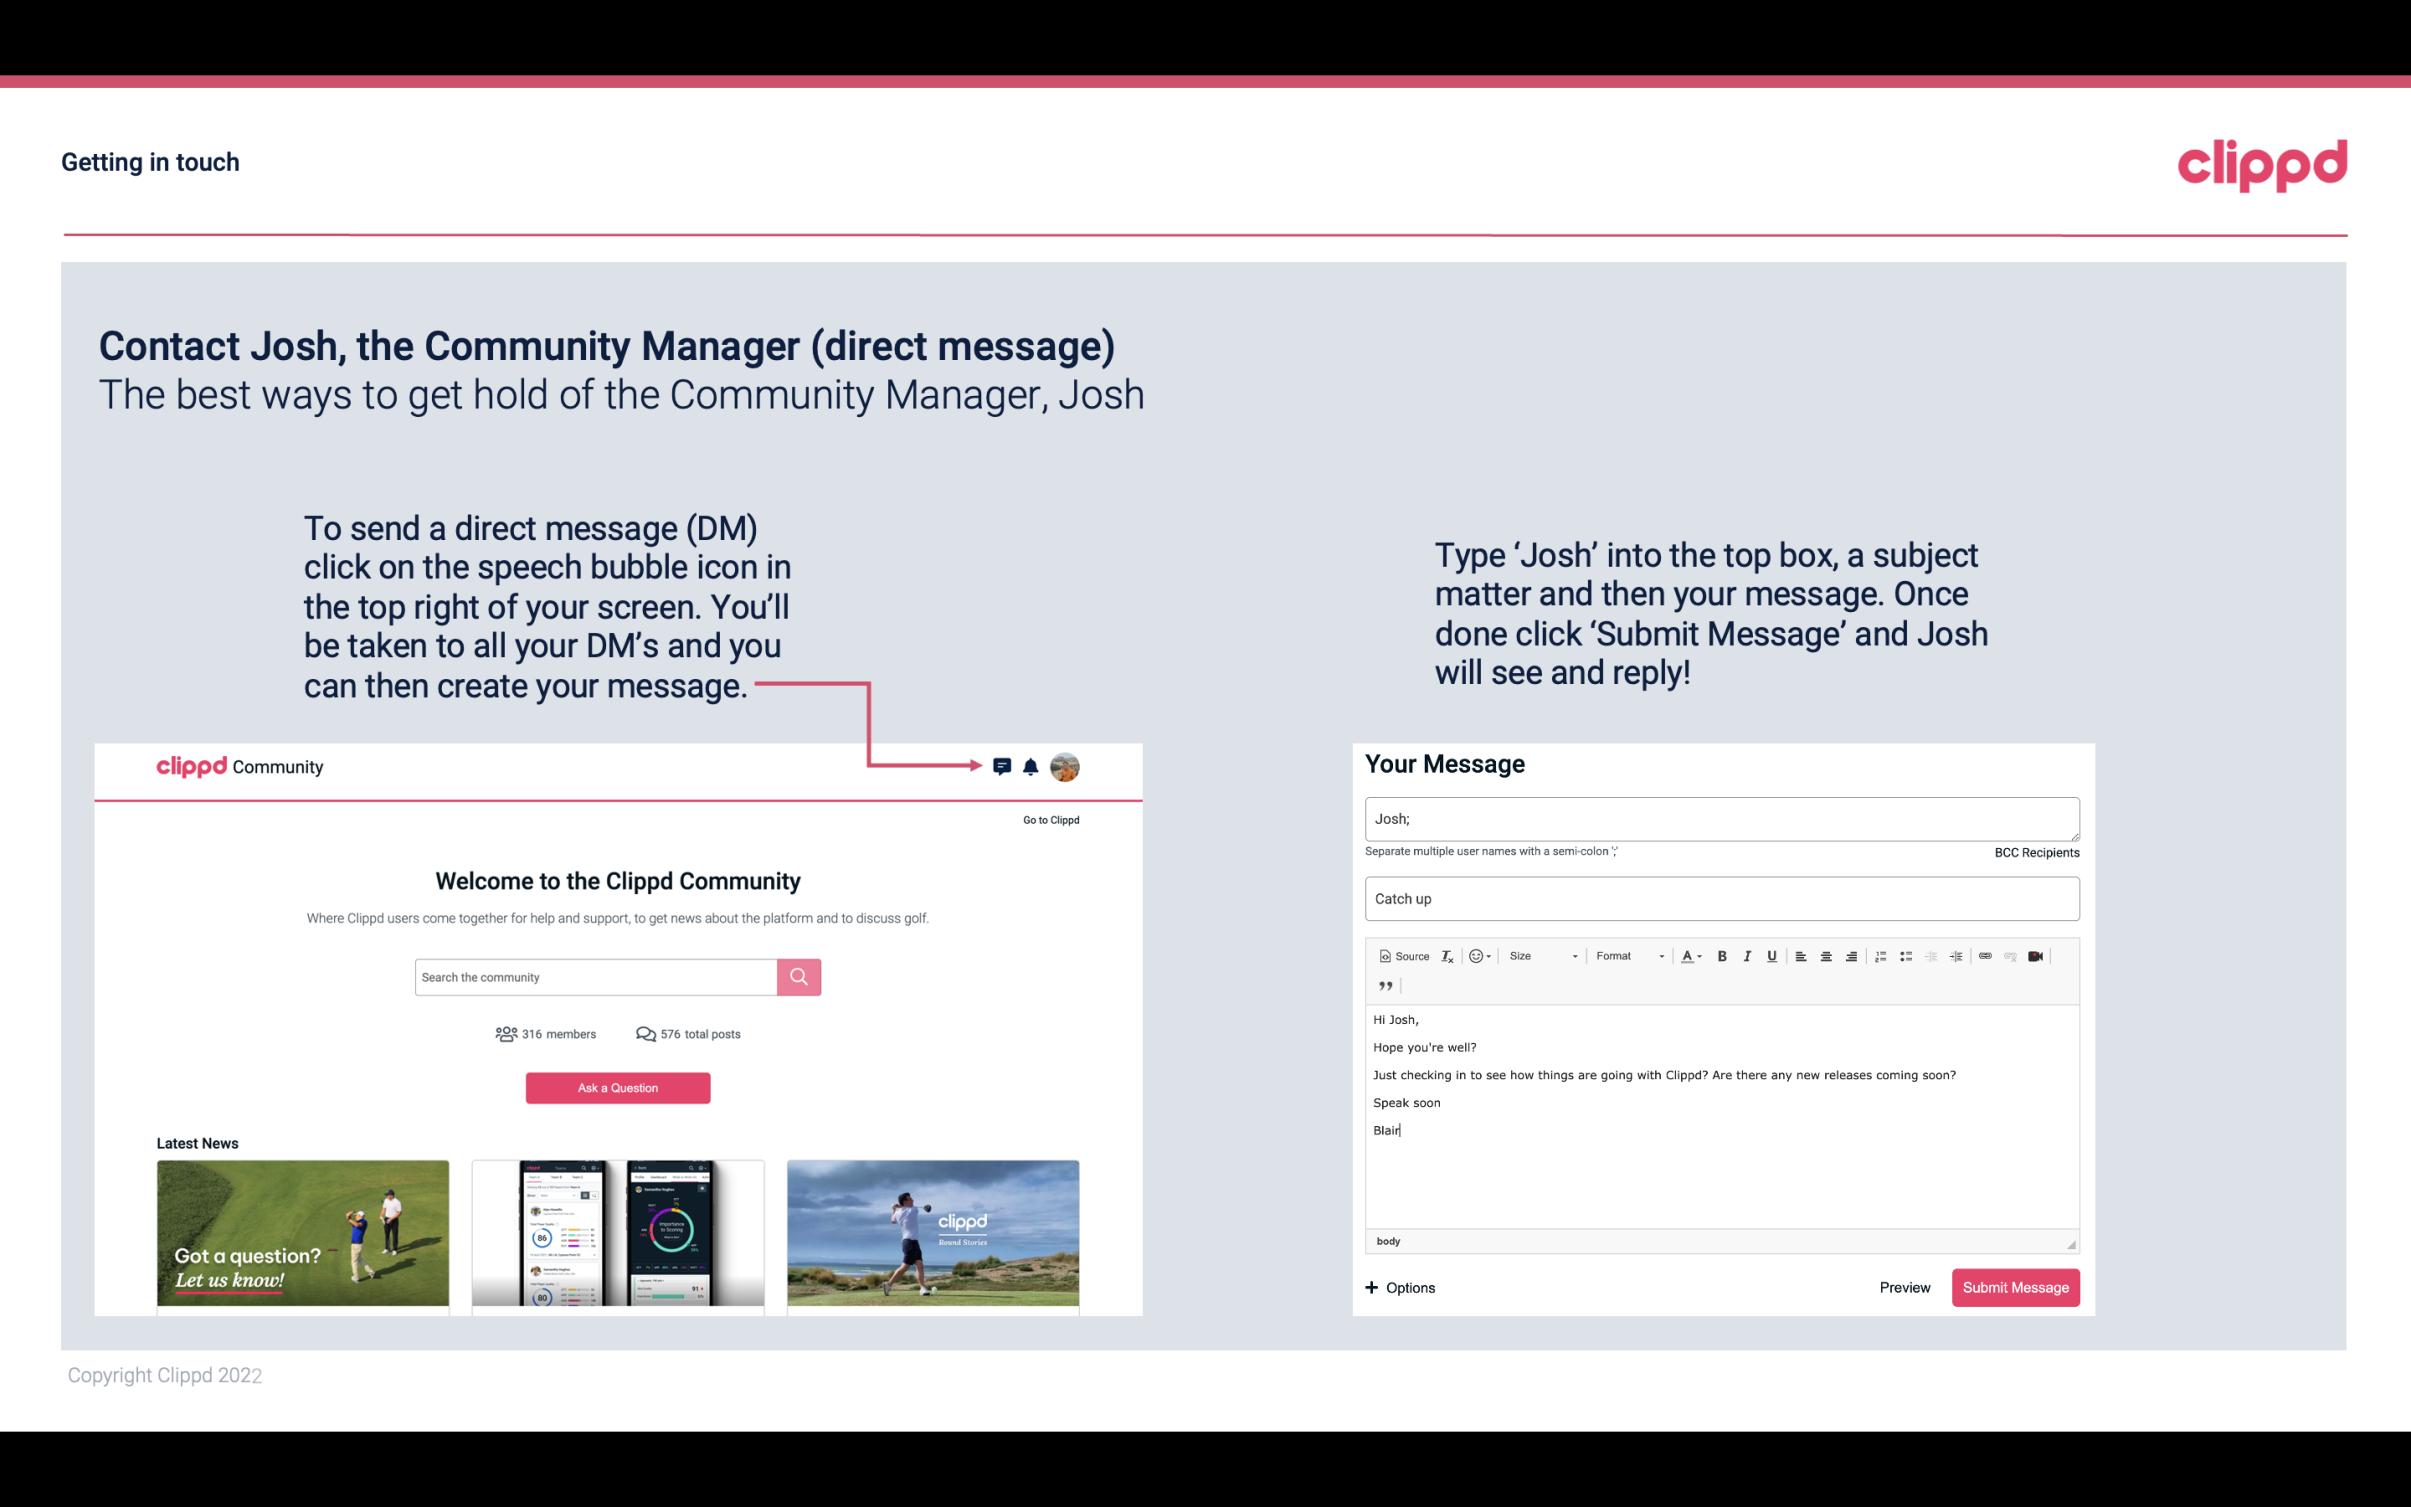This screenshot has height=1507, width=2411.
Task: Click the user profile avatar icon
Action: [1066, 767]
